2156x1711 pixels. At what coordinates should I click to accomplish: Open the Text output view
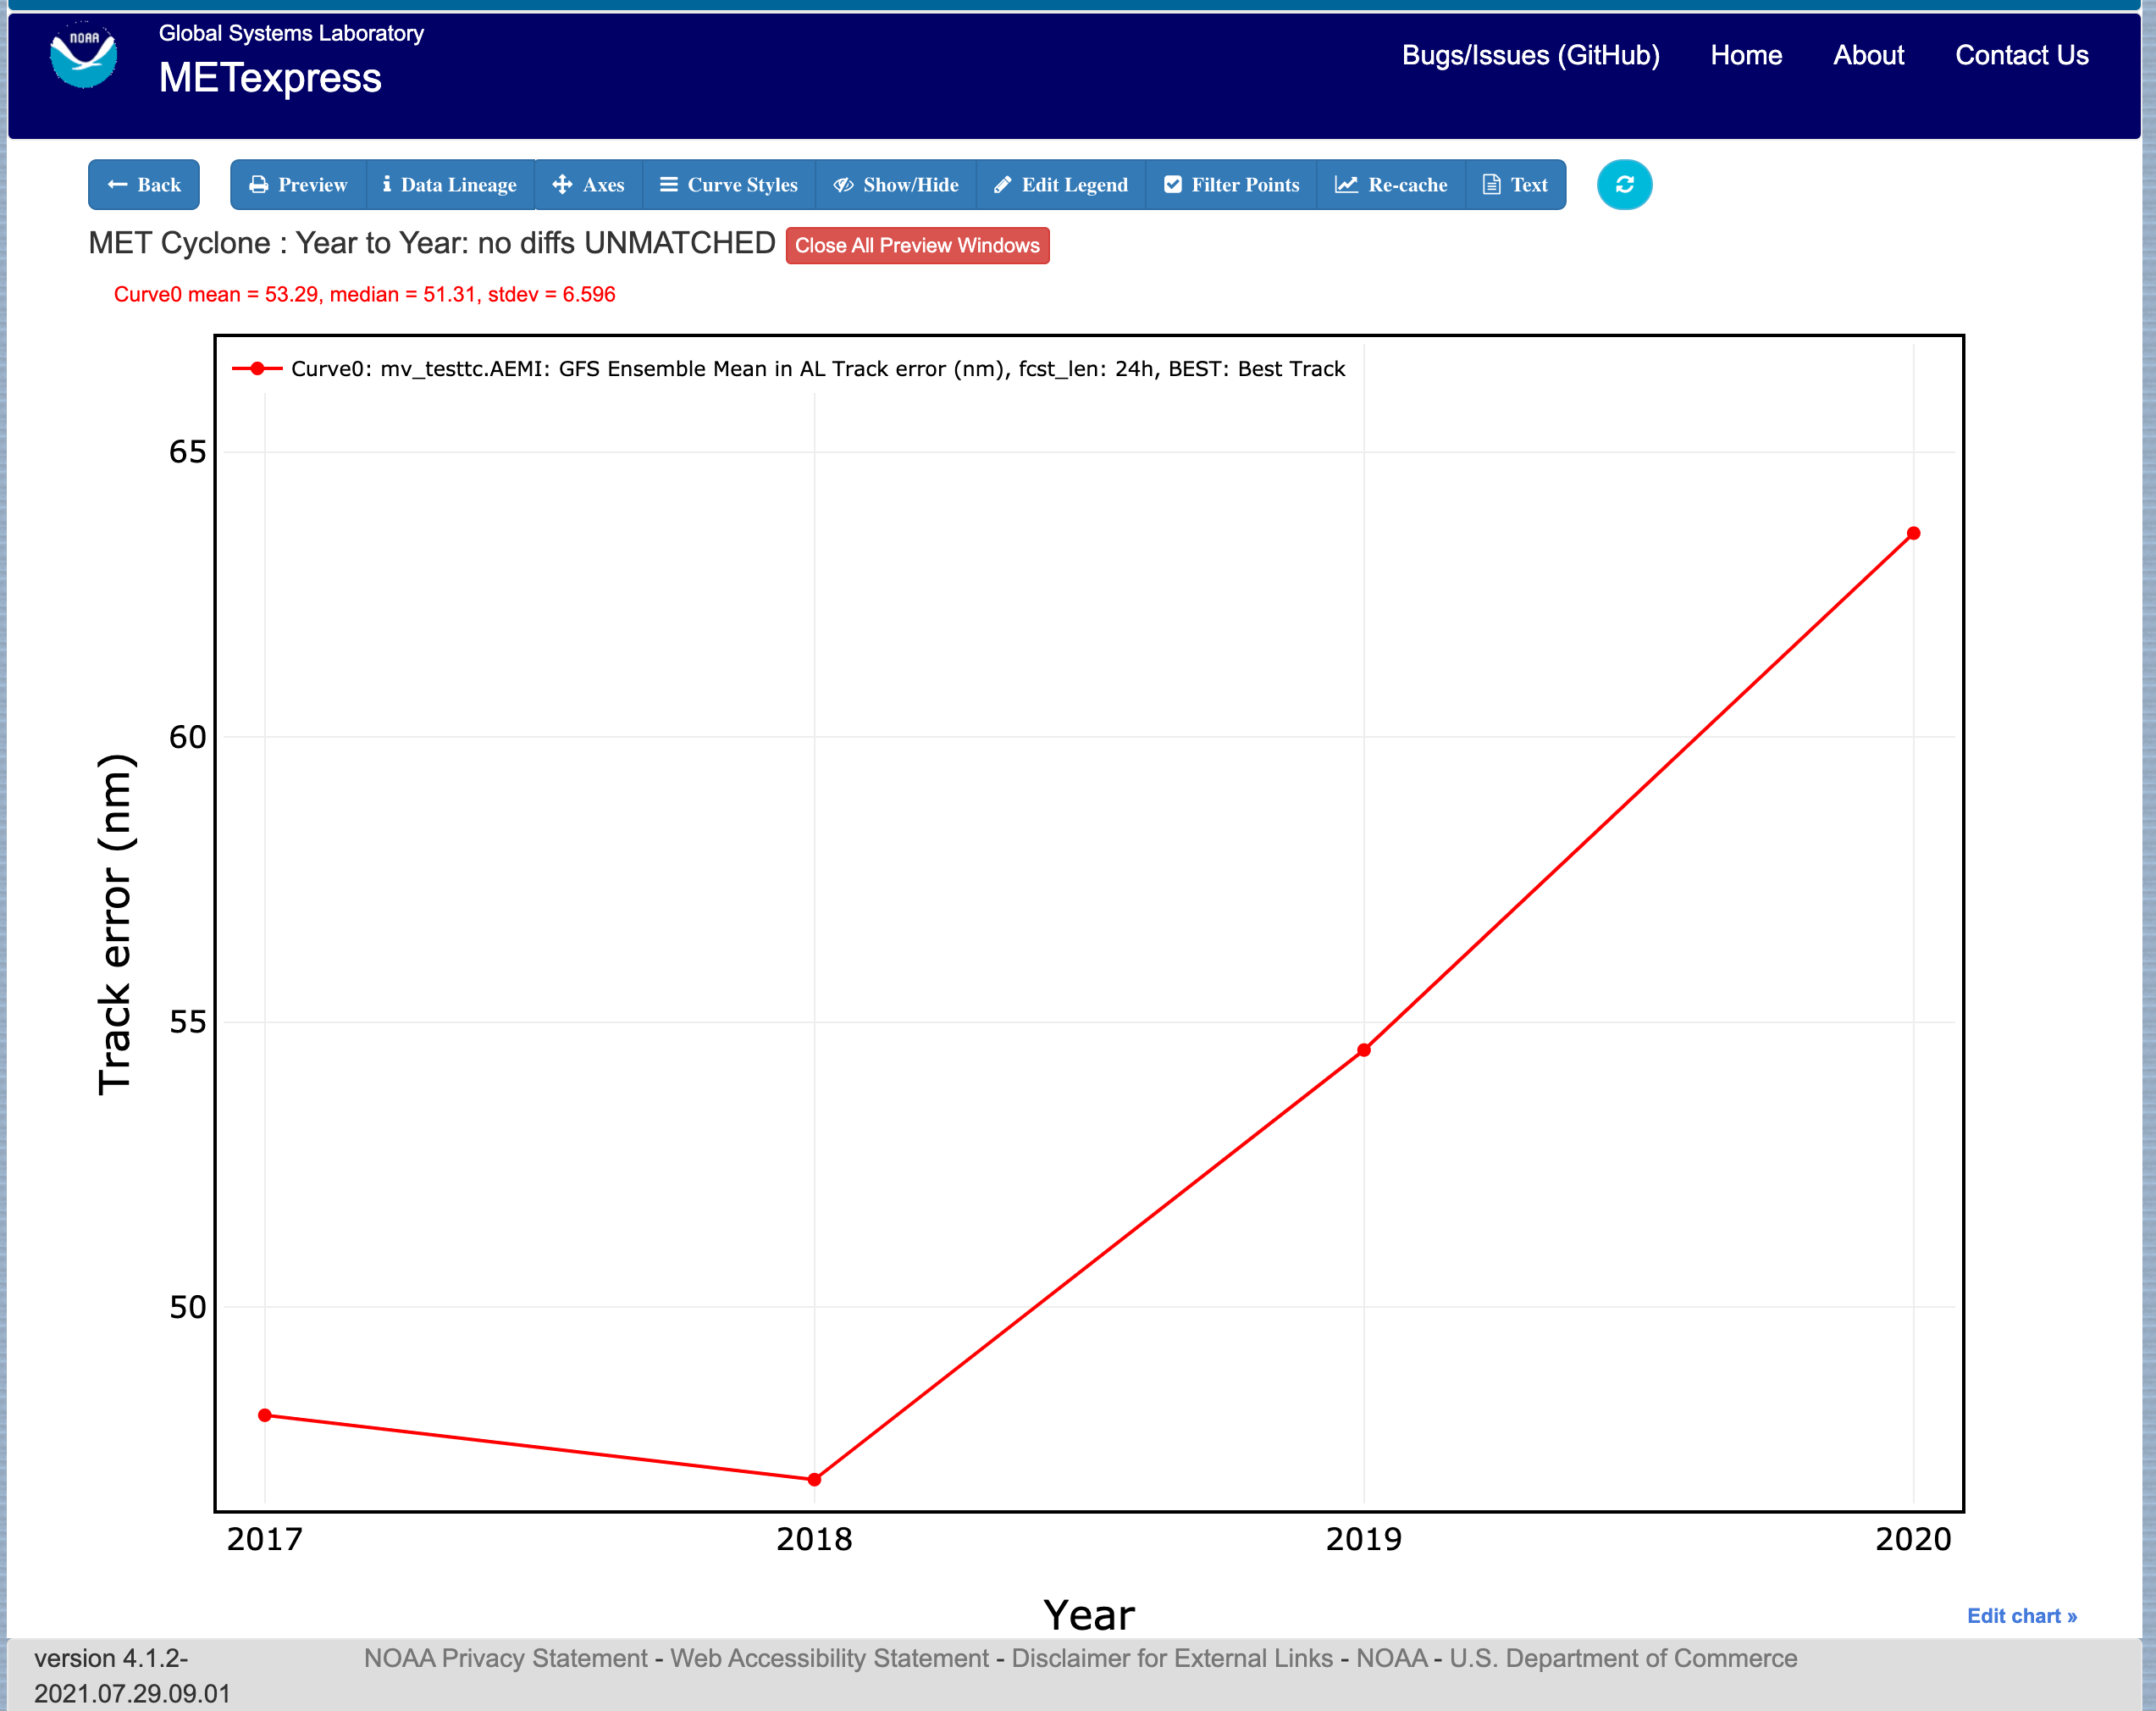(1515, 185)
